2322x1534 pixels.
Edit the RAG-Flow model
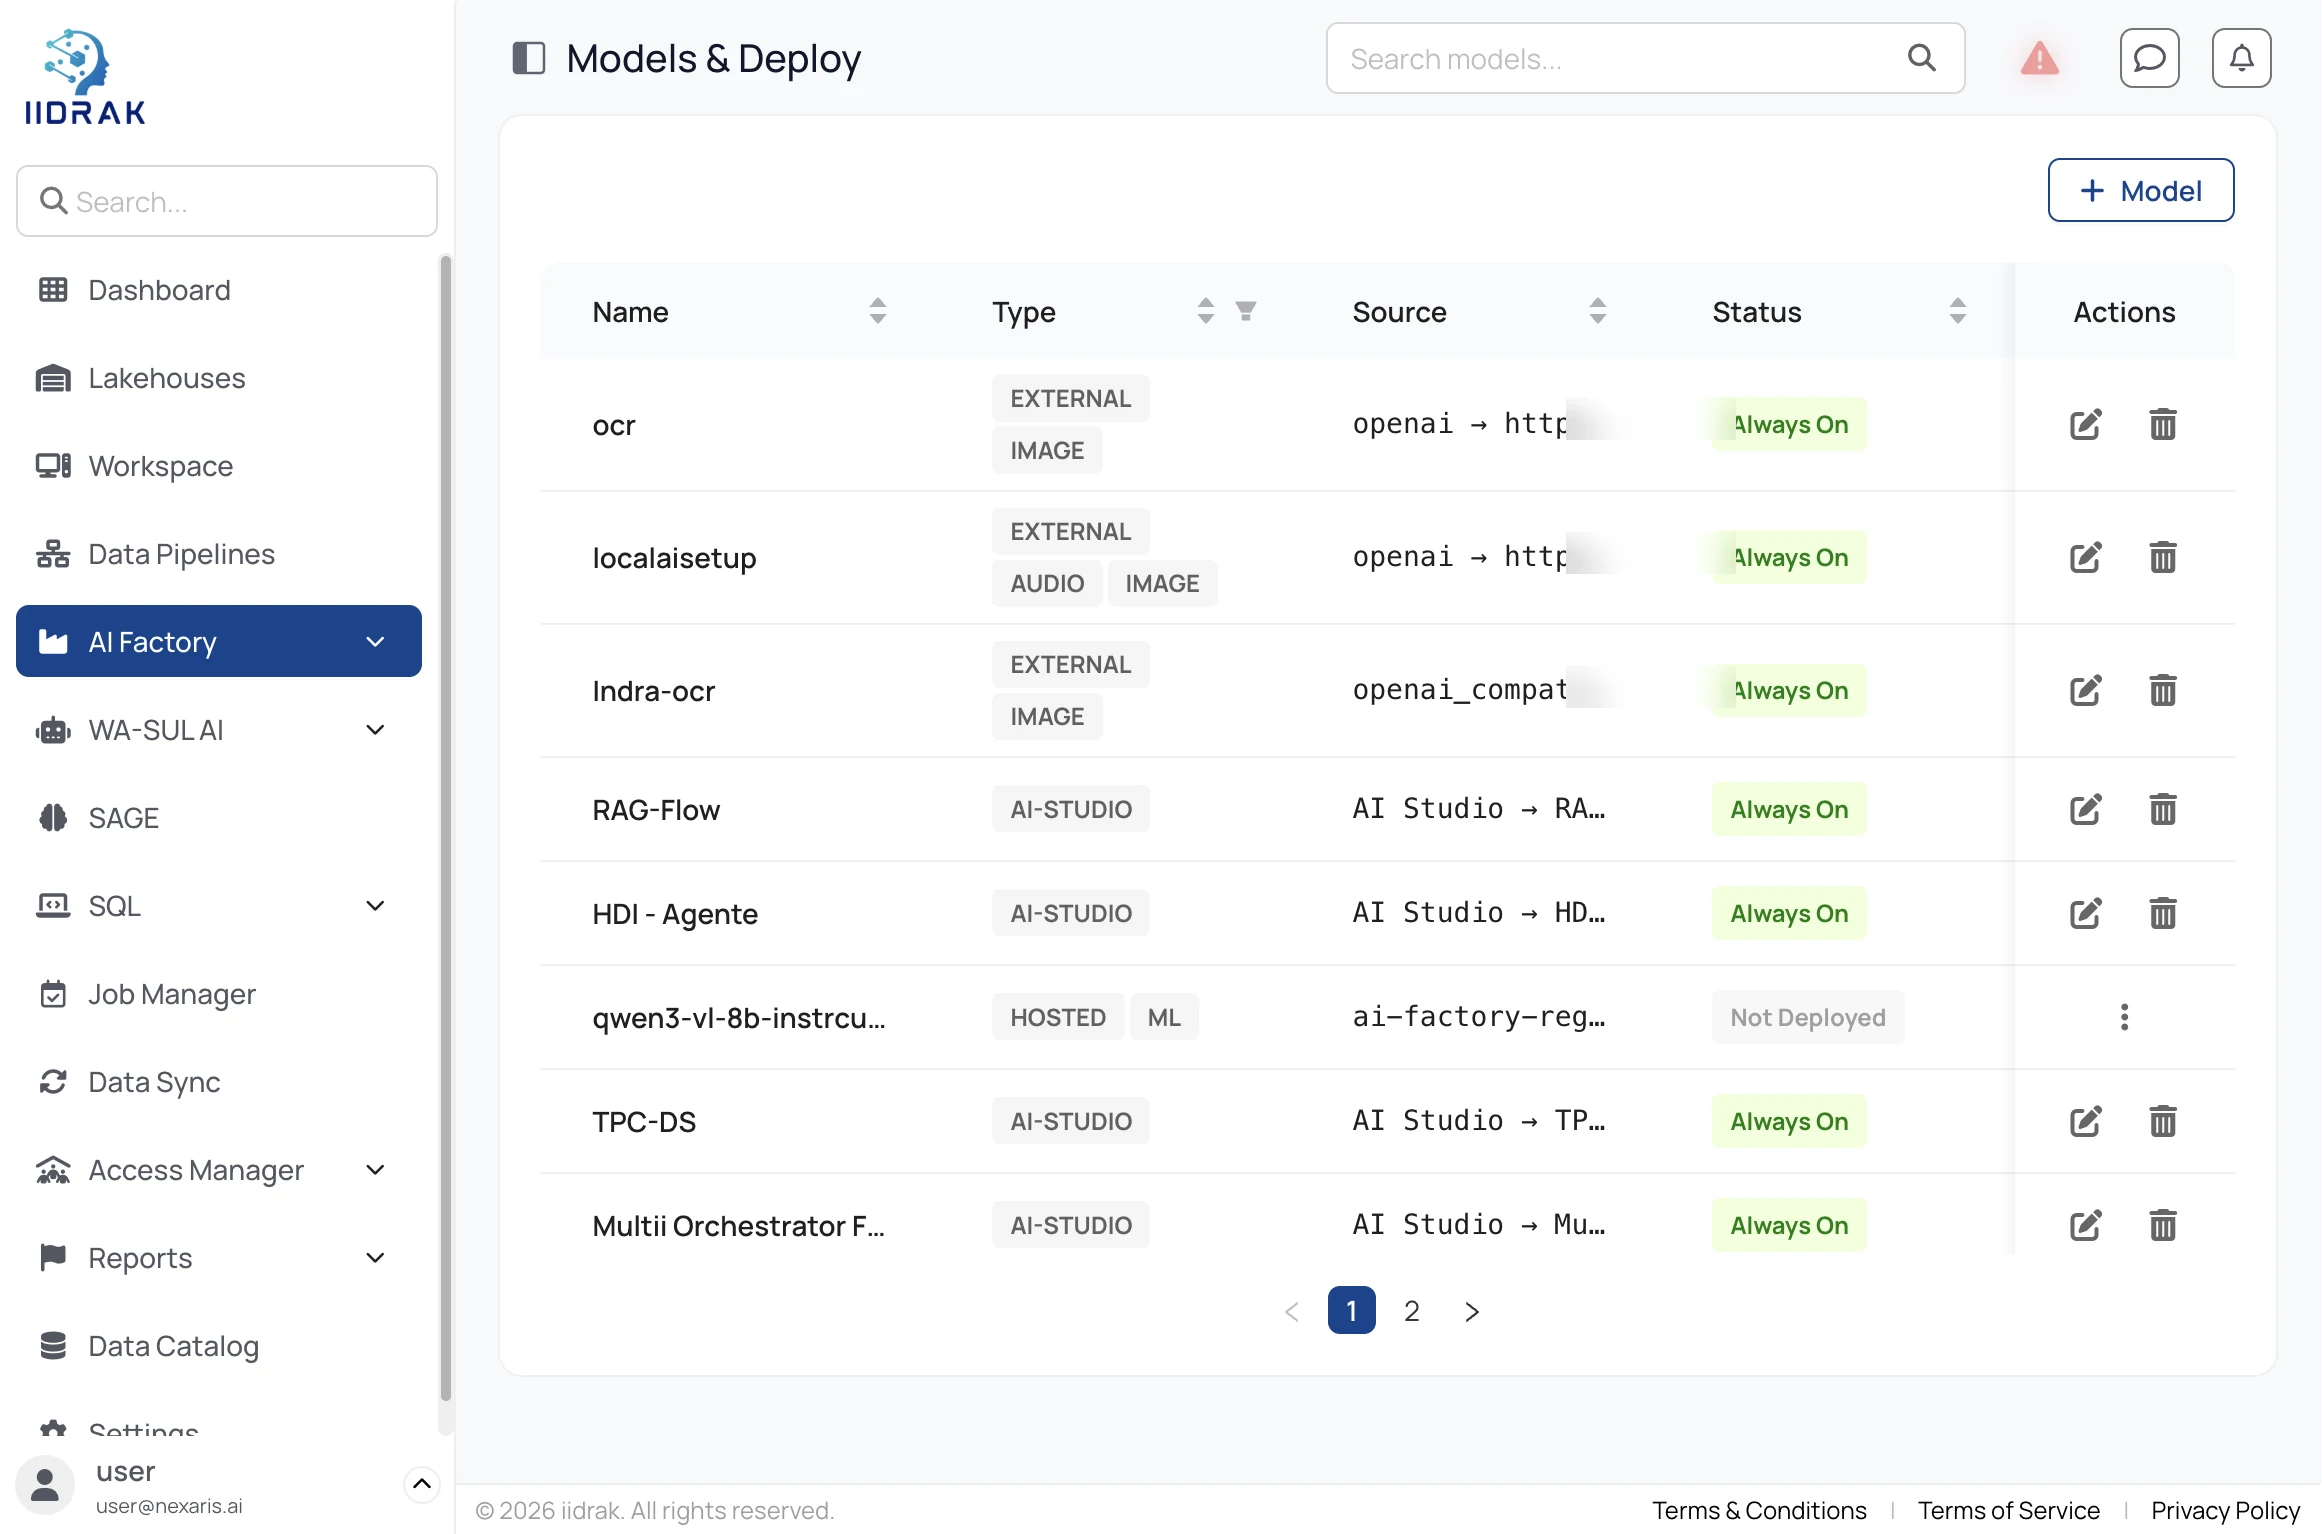(x=2085, y=809)
